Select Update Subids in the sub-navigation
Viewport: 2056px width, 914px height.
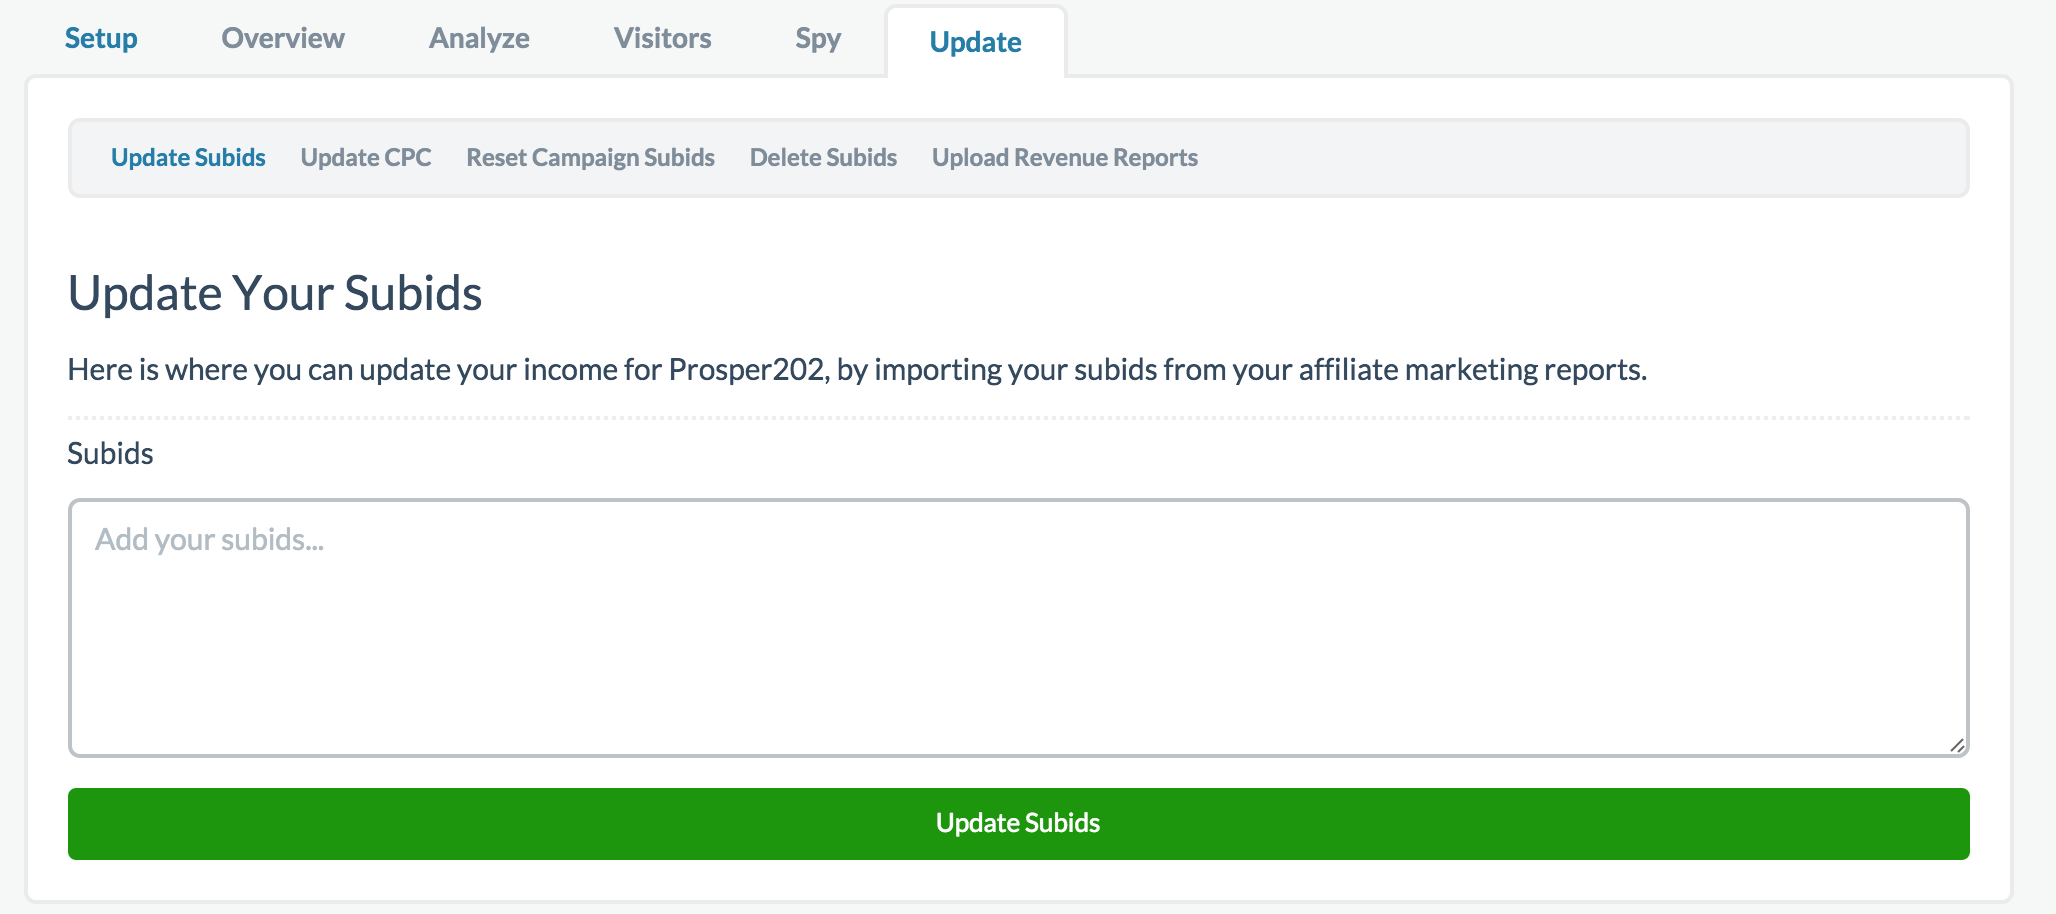tap(188, 157)
